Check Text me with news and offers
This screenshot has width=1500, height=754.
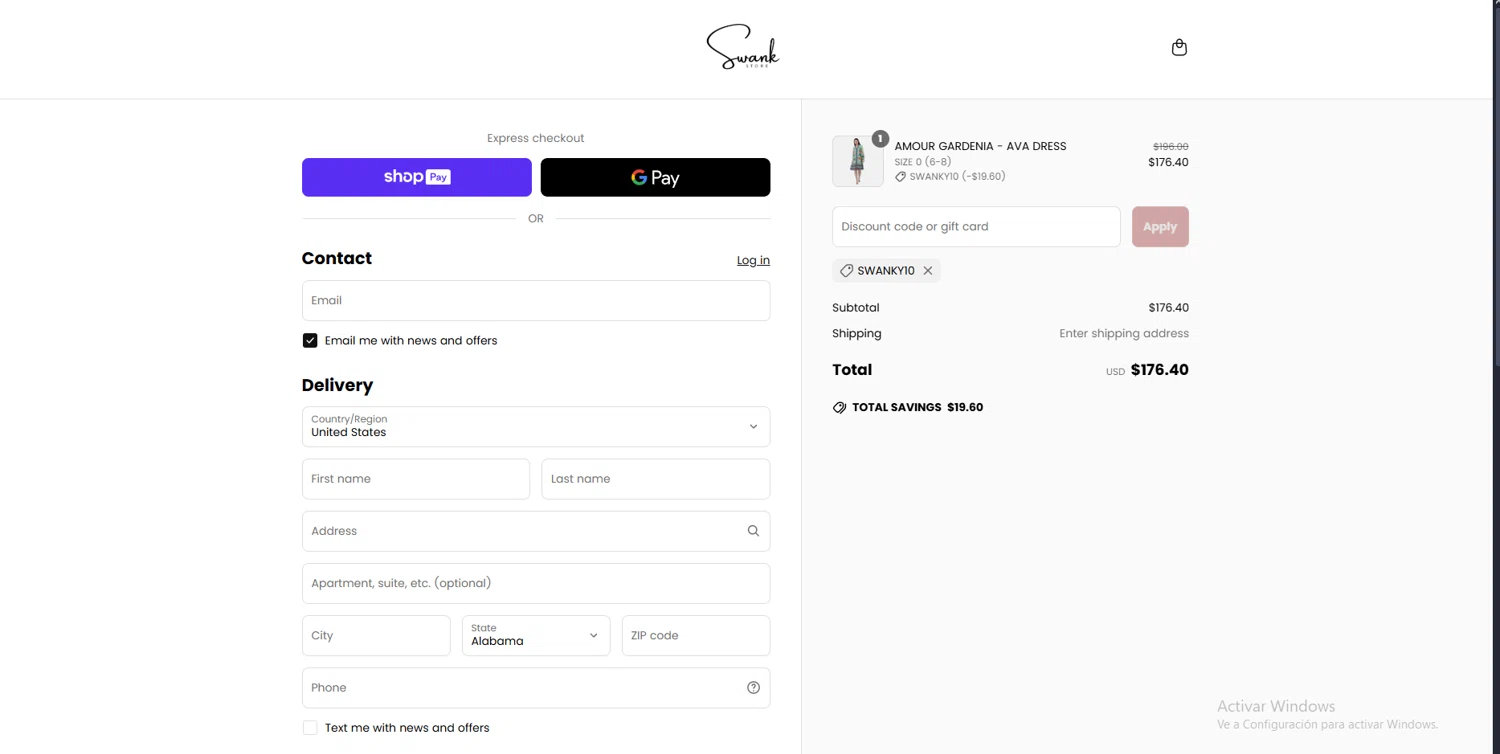(310, 728)
